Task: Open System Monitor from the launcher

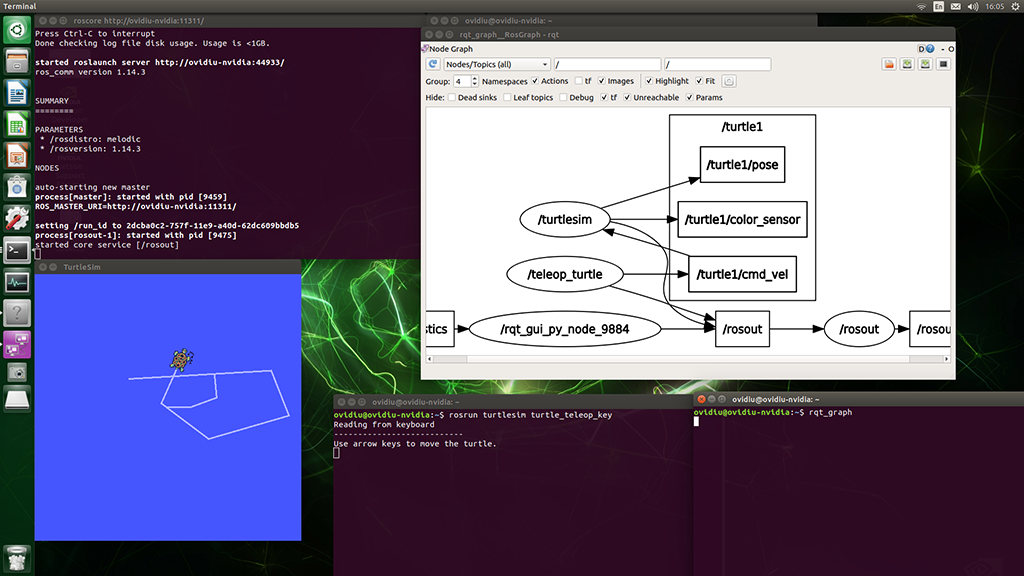Action: pyautogui.click(x=17, y=281)
